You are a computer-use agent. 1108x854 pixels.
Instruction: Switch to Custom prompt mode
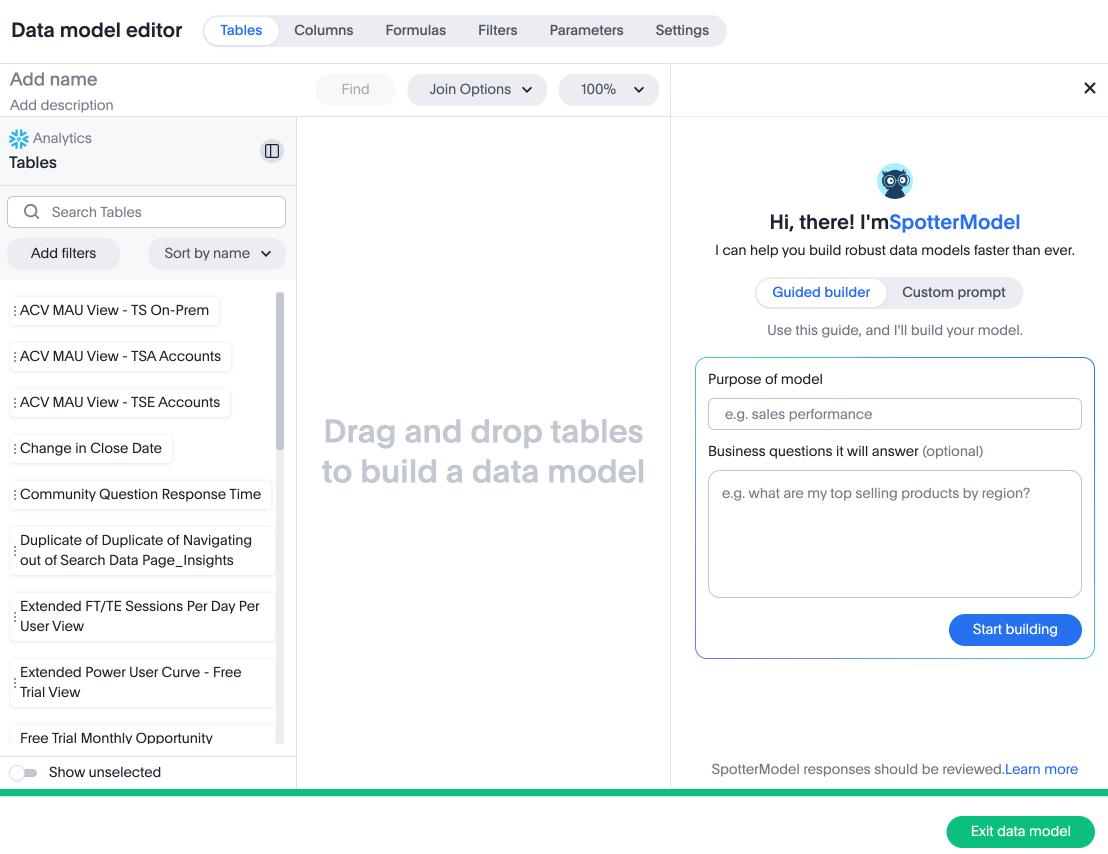tap(953, 292)
